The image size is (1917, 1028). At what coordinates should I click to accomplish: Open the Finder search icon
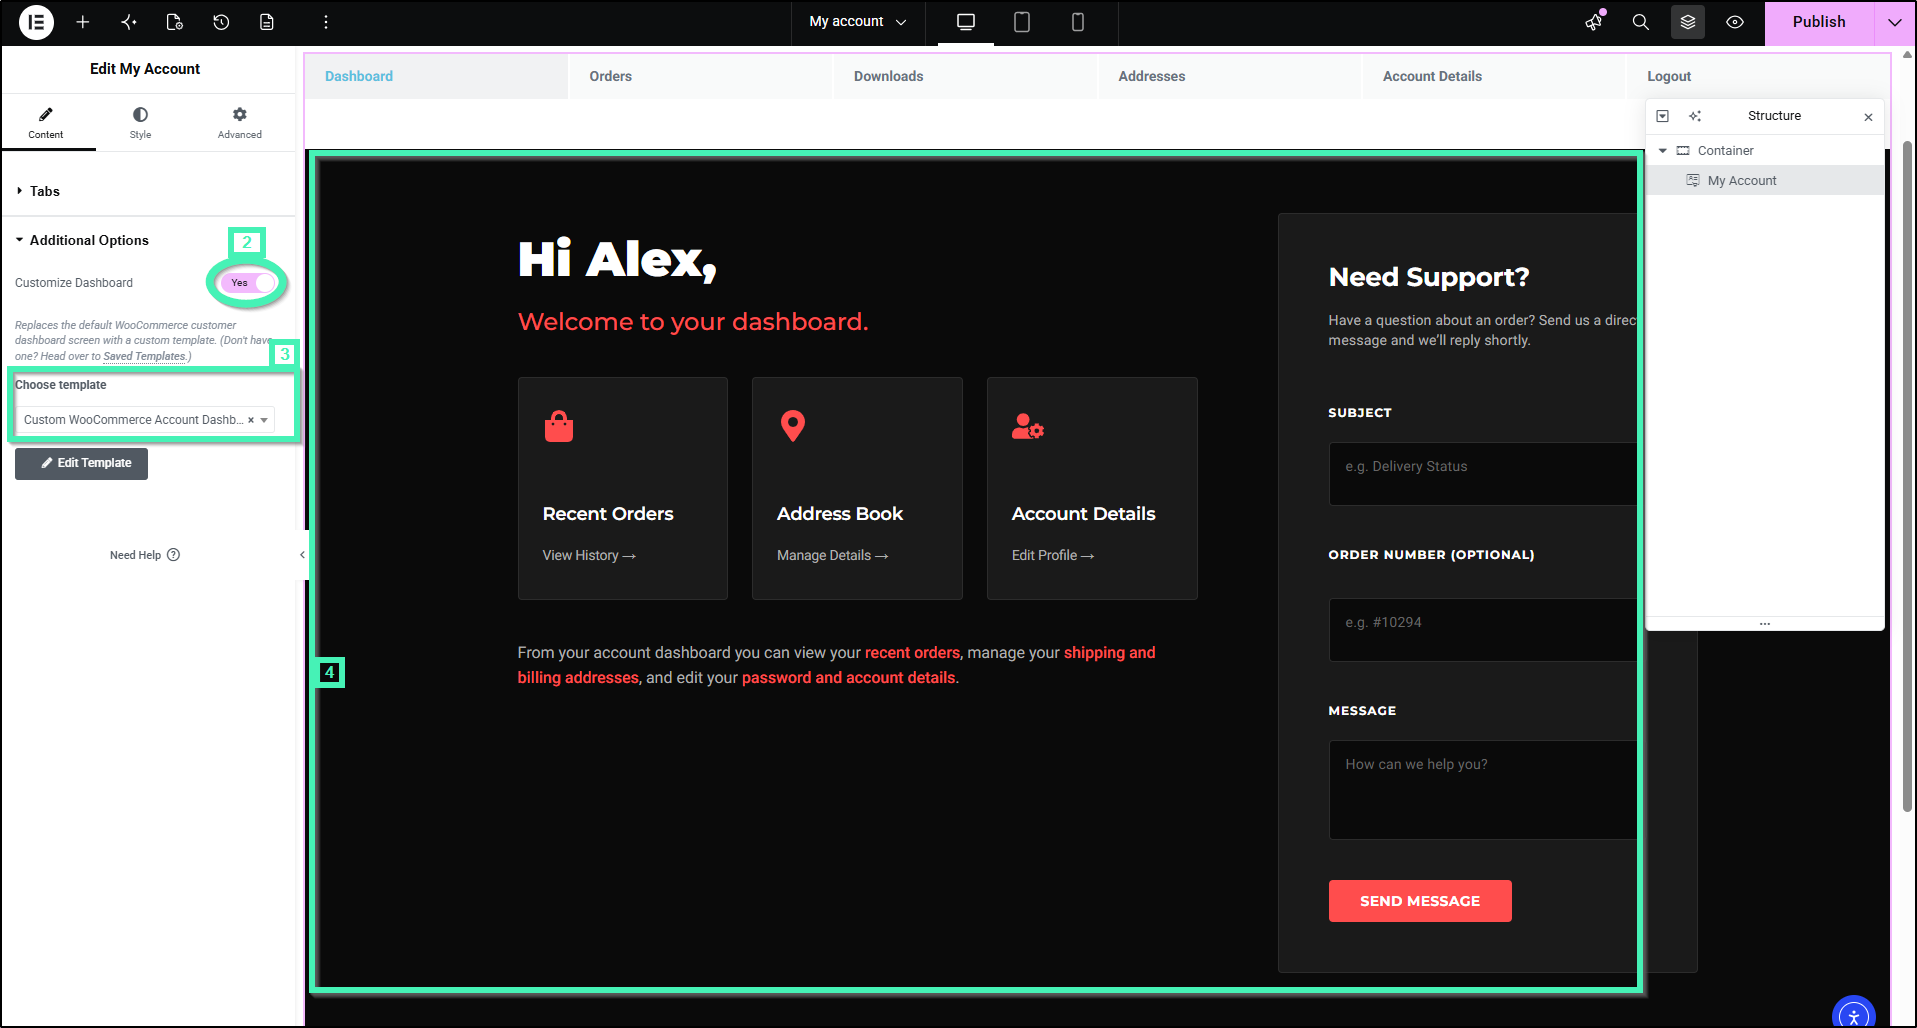coord(1641,22)
